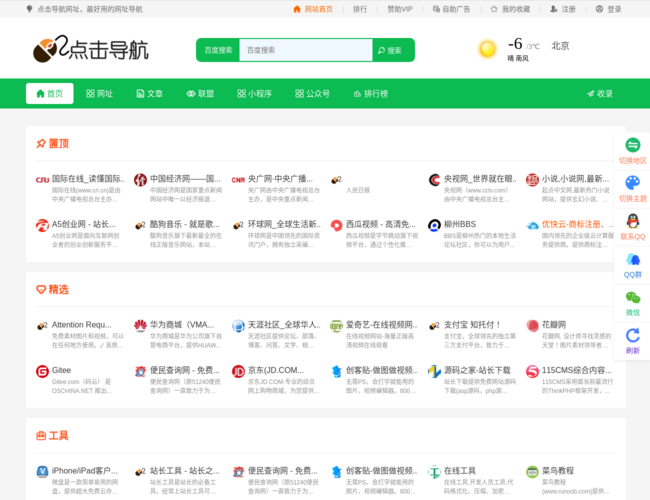
Task: Click the green 搜索 search button
Action: 390,50
